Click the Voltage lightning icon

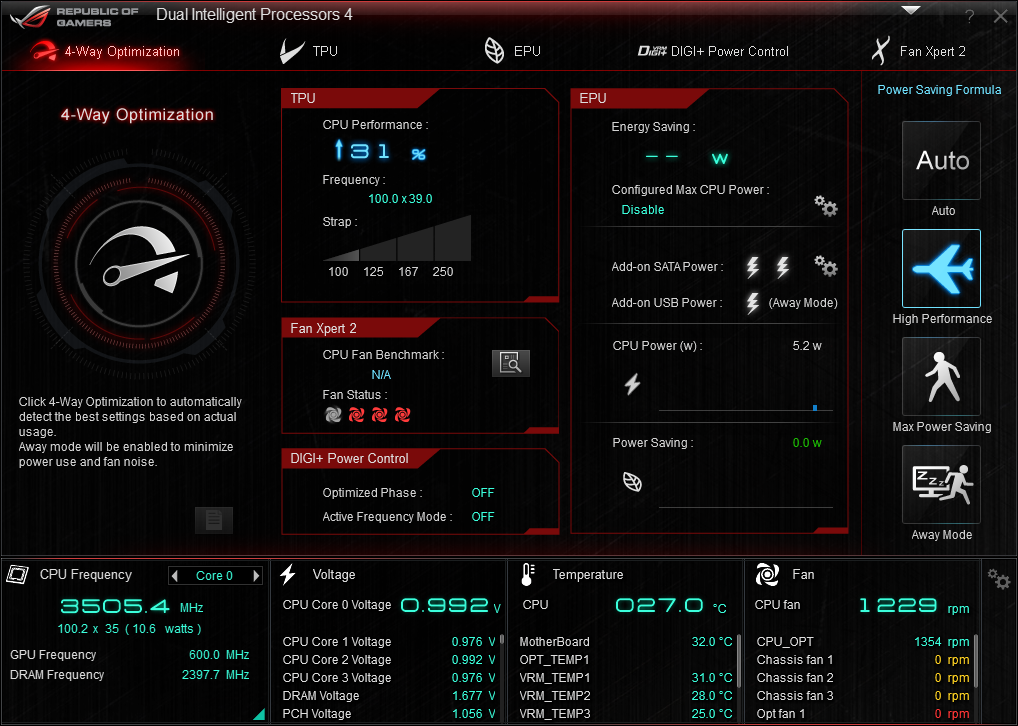pyautogui.click(x=288, y=574)
